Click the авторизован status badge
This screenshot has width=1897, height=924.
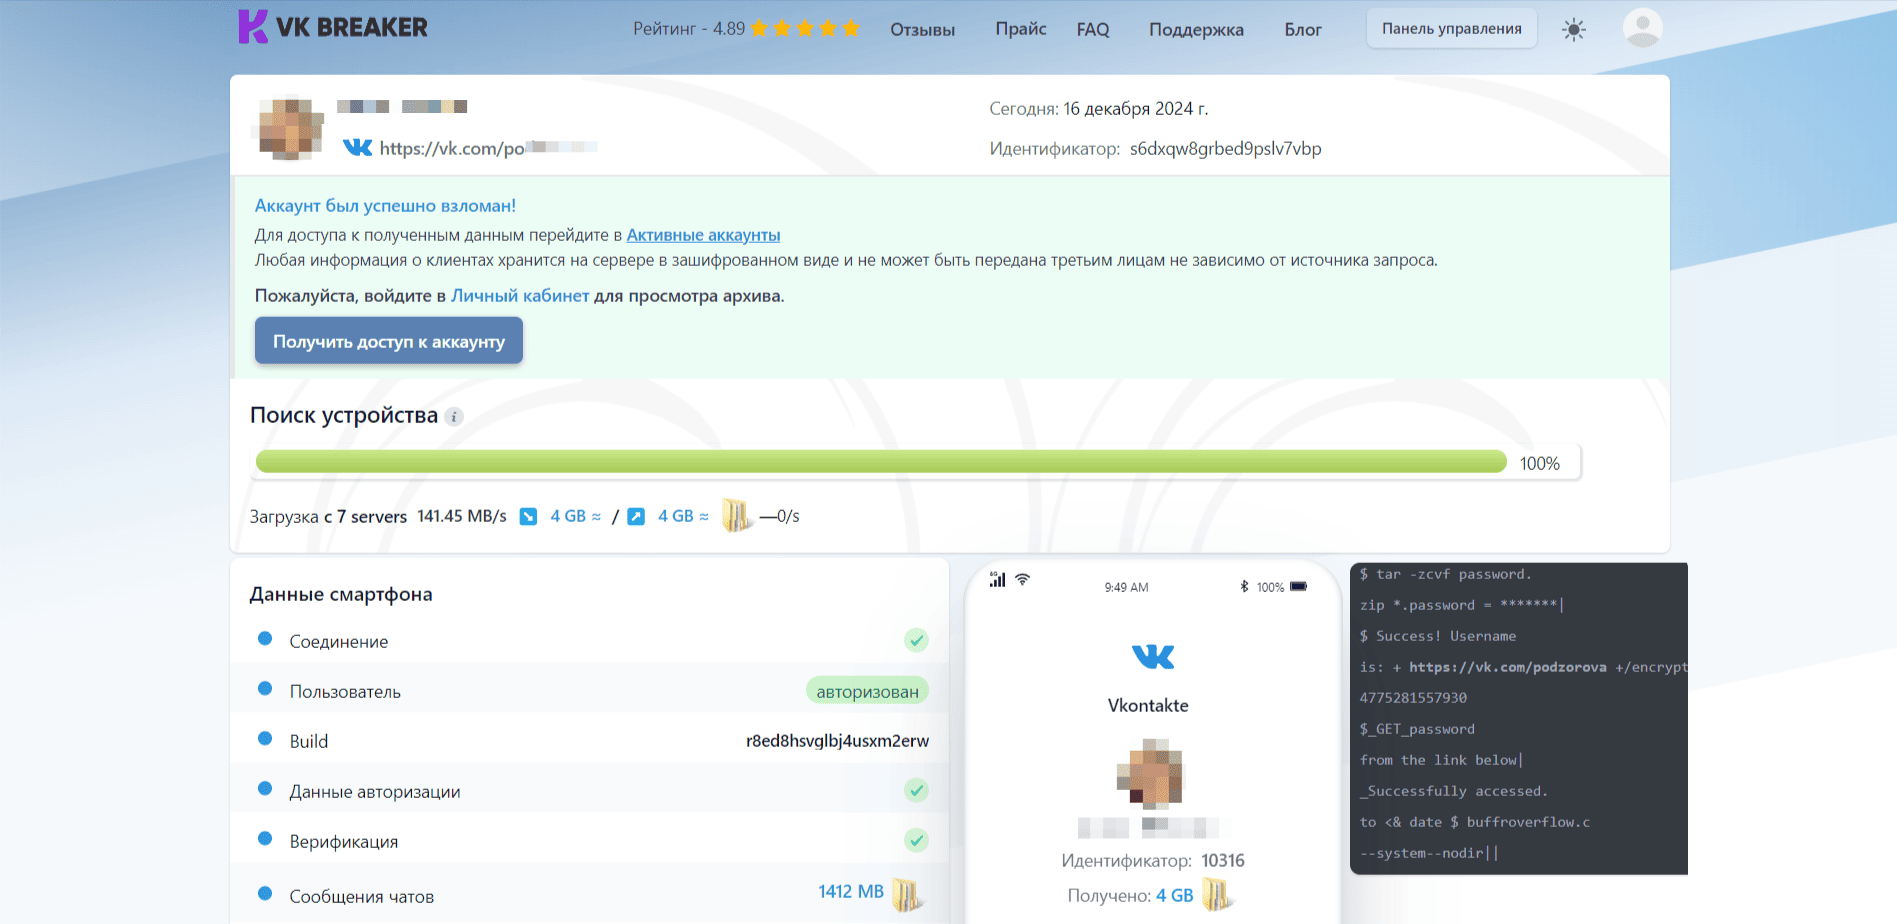[867, 691]
